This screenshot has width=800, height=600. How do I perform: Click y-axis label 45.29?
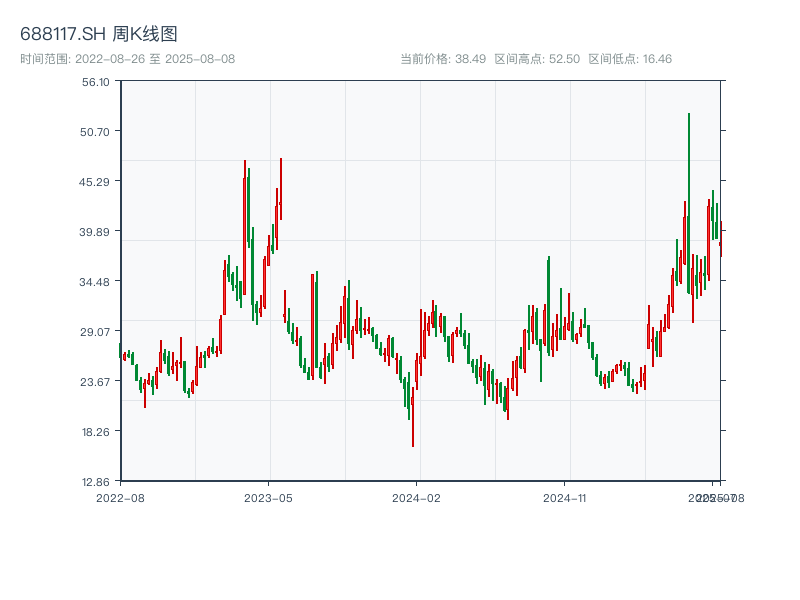[x=94, y=182]
